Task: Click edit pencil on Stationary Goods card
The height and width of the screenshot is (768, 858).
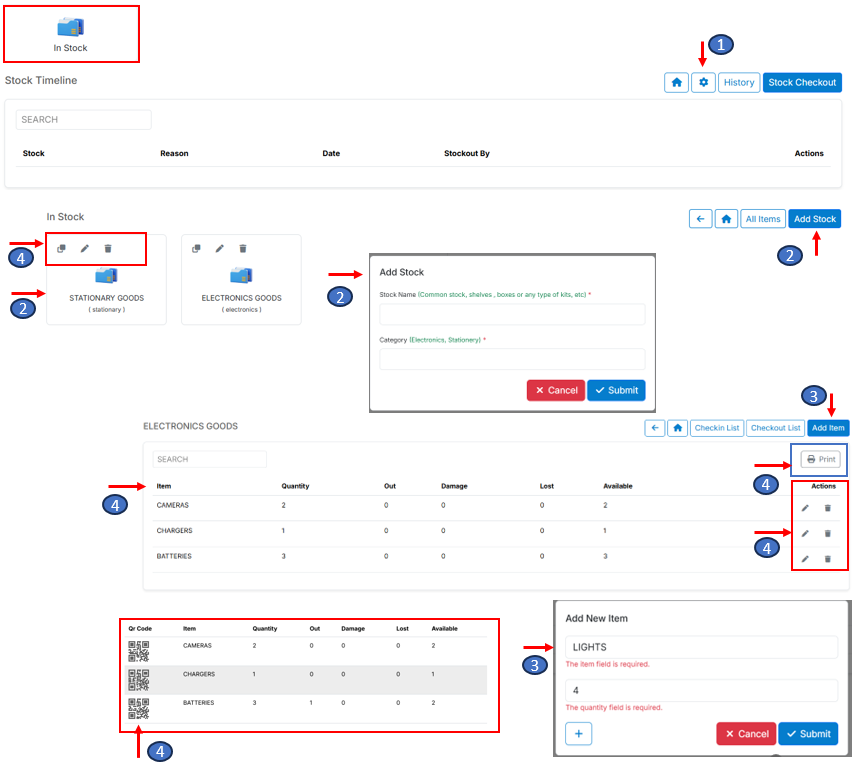Action: pyautogui.click(x=85, y=248)
